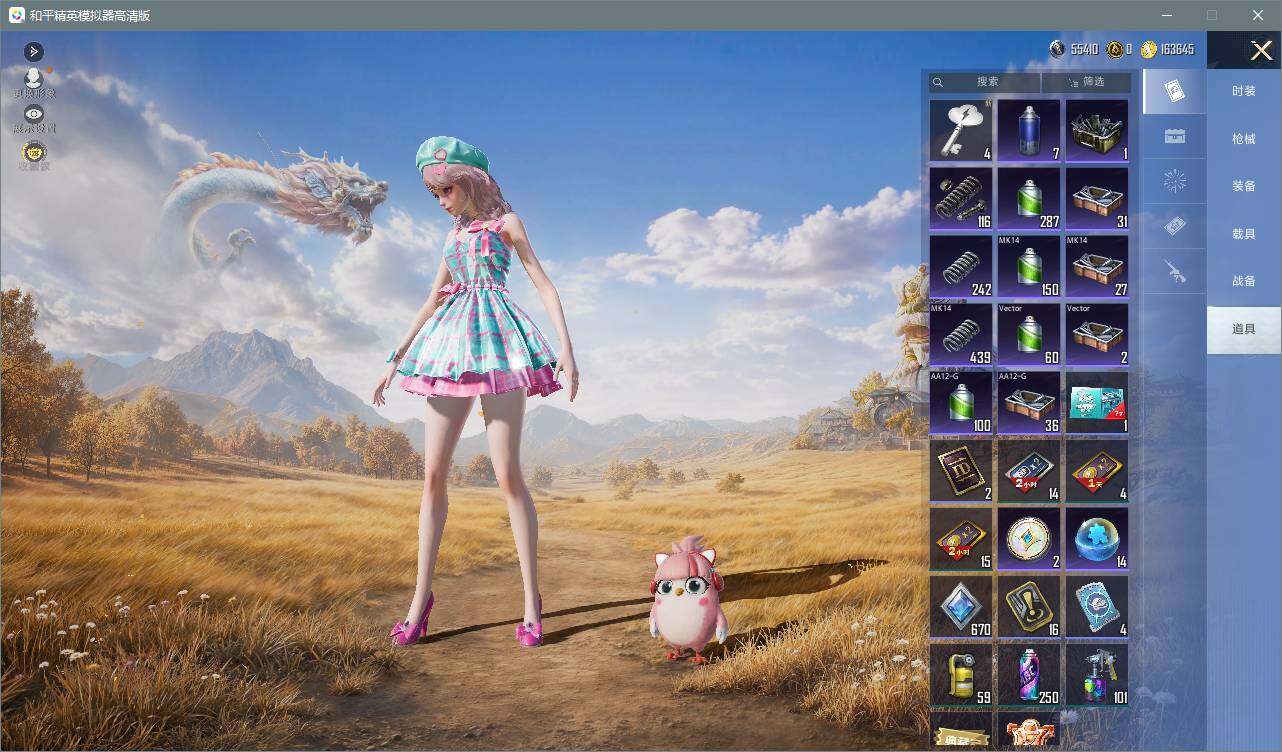
Task: Select the chest subcategory icon
Action: [1175, 137]
